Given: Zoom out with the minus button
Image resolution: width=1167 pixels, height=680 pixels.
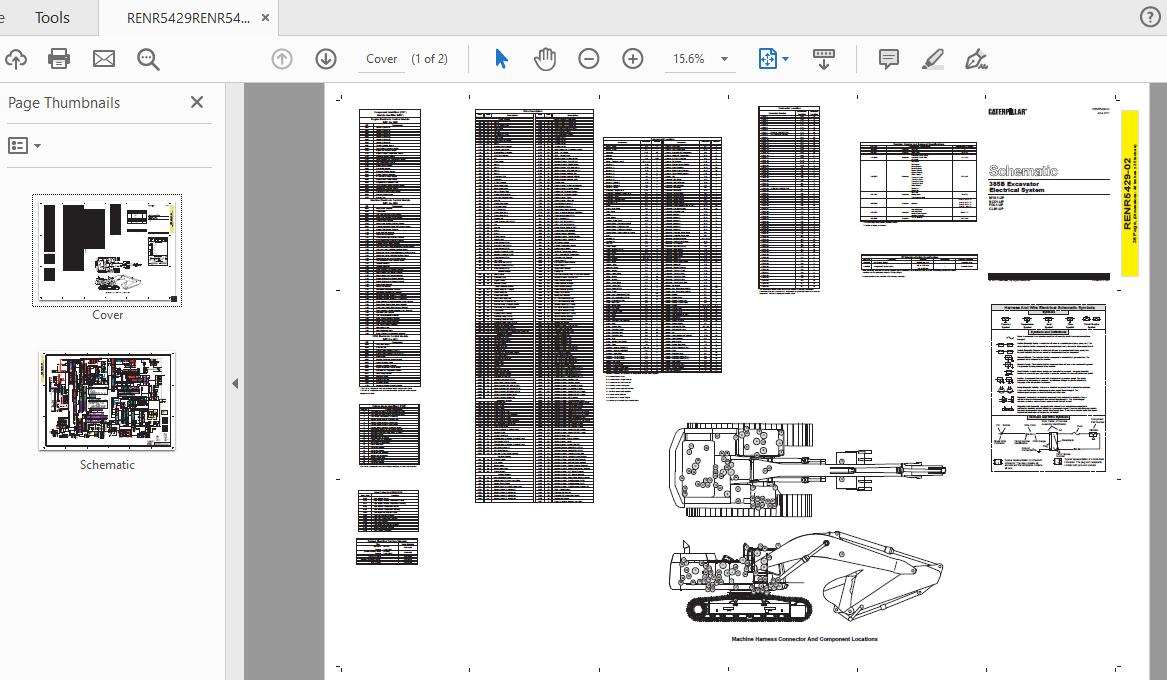Looking at the screenshot, I should click(589, 59).
